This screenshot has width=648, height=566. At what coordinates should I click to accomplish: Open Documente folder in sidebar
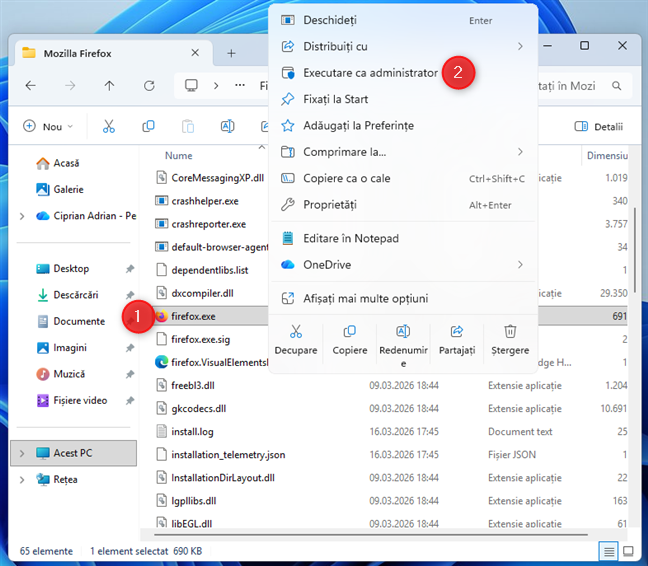coord(71,321)
